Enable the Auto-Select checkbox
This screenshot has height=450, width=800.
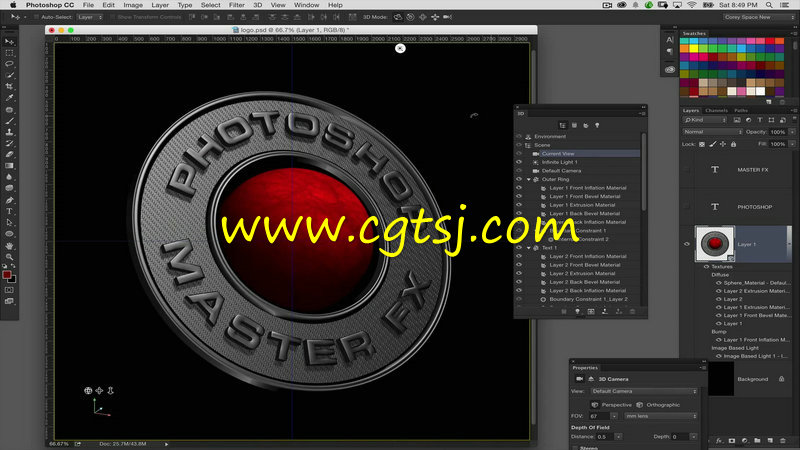36,17
